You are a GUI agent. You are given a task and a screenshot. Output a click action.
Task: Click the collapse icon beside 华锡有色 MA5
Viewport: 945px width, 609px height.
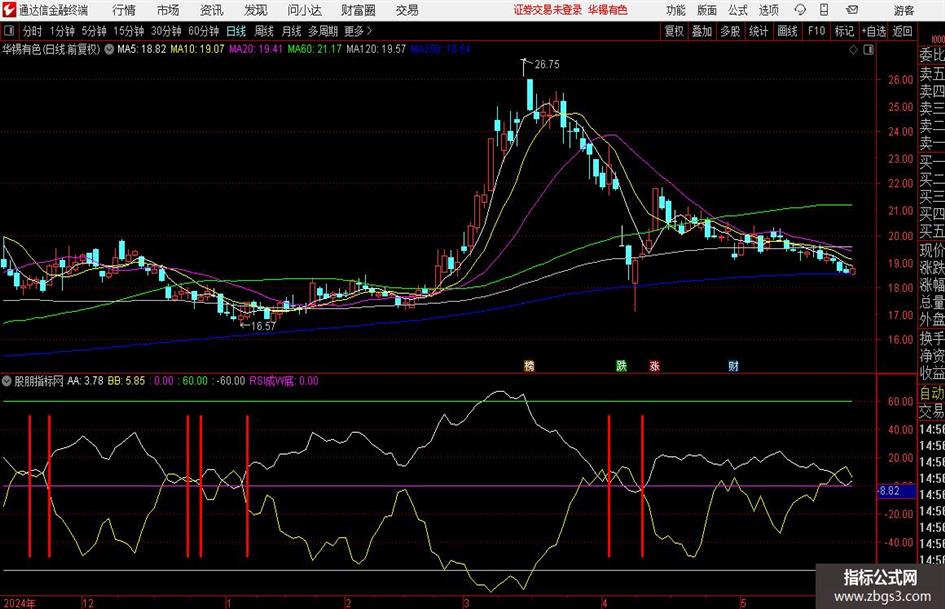(x=108, y=49)
